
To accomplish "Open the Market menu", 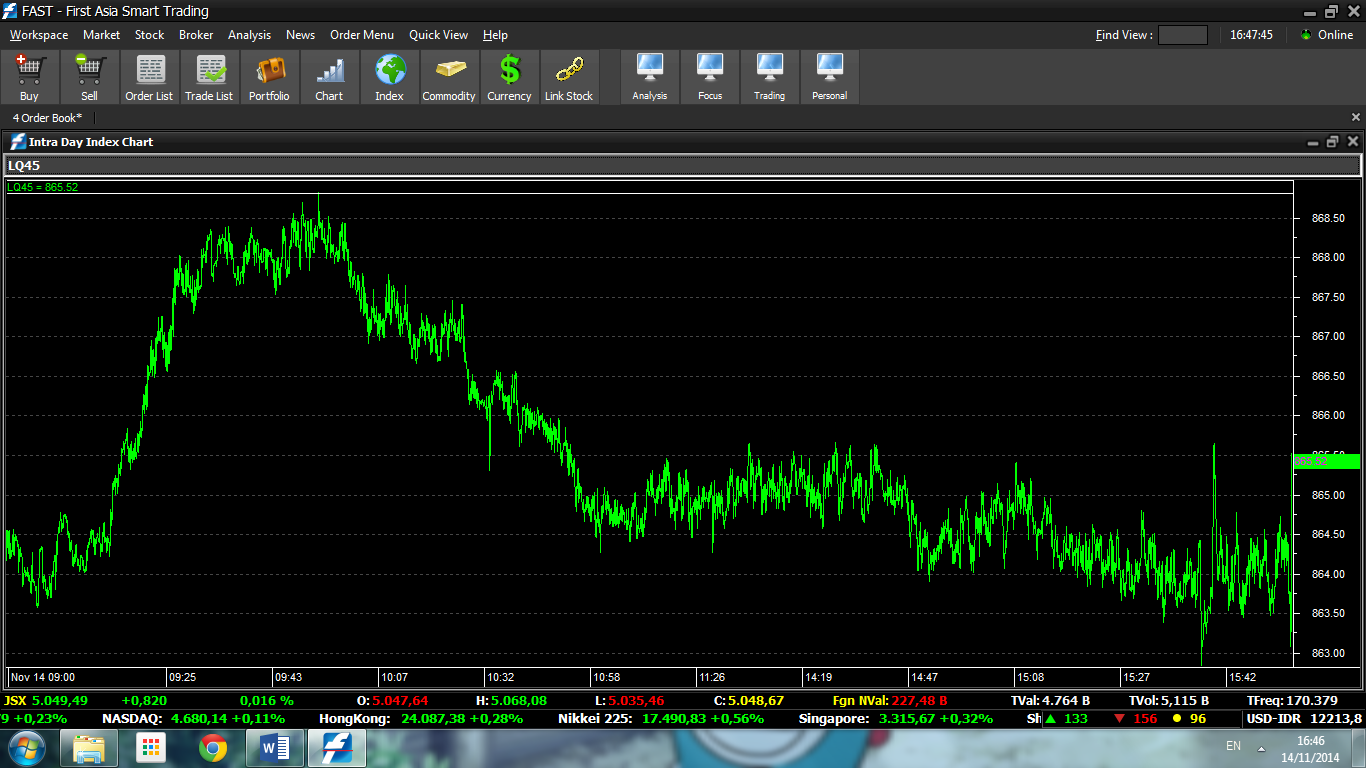I will pos(101,35).
